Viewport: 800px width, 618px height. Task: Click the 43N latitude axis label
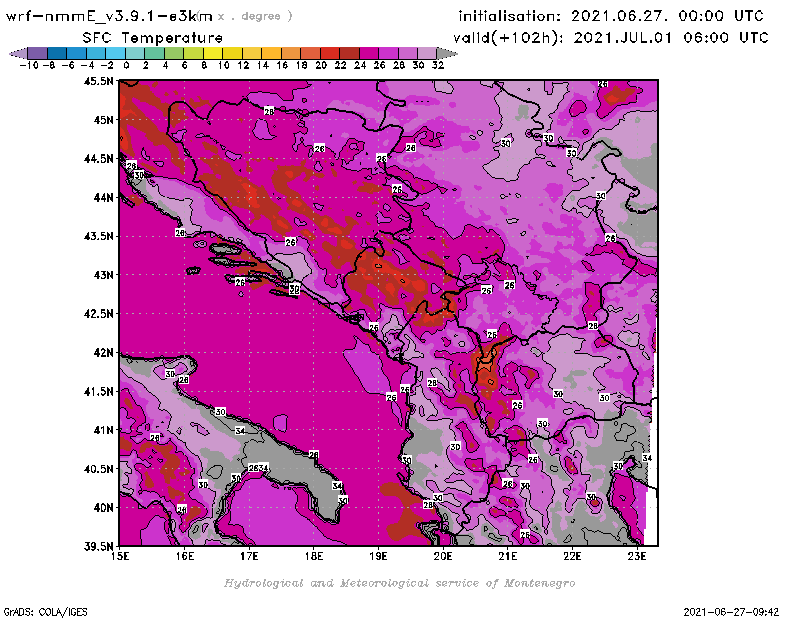point(104,275)
